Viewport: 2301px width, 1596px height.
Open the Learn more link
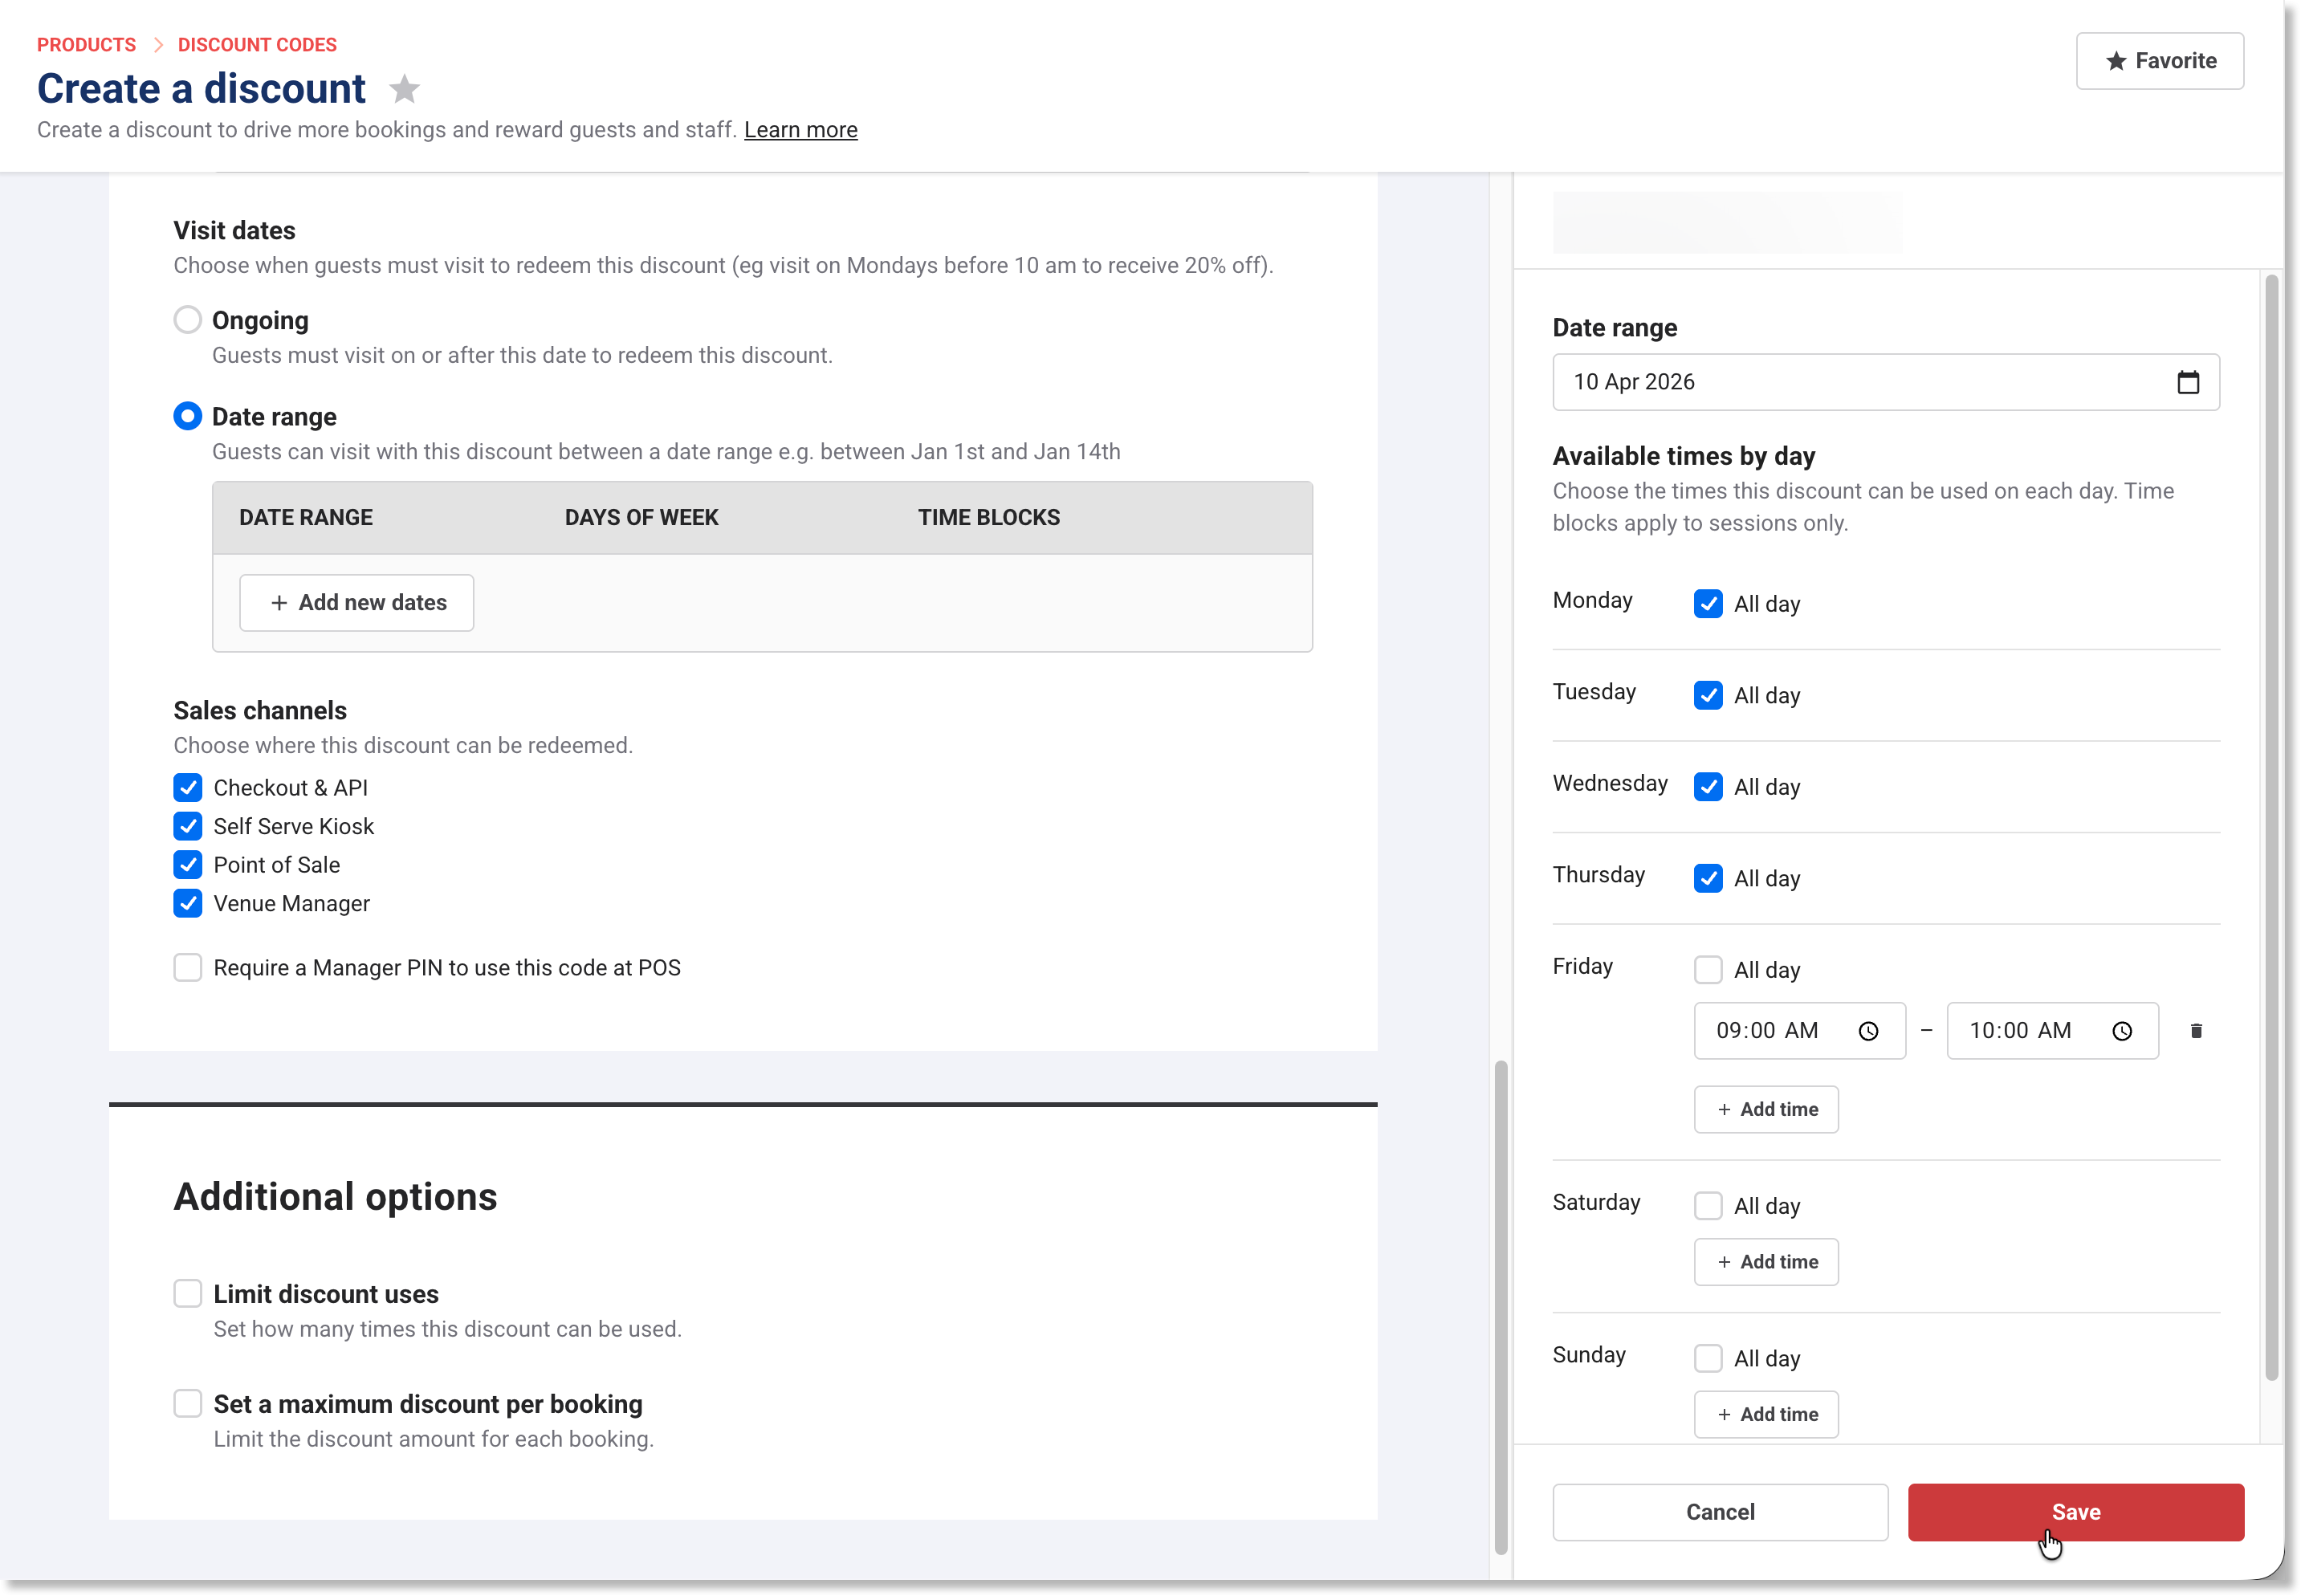pyautogui.click(x=800, y=130)
